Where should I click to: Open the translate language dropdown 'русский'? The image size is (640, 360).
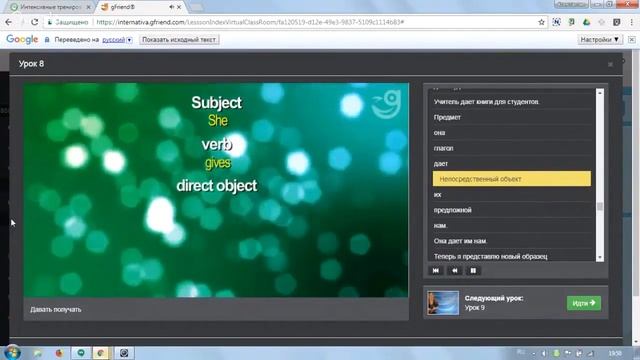117,40
